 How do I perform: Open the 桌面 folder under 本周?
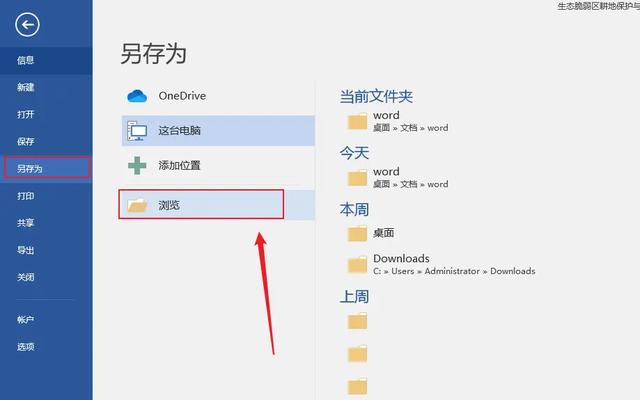pos(384,233)
